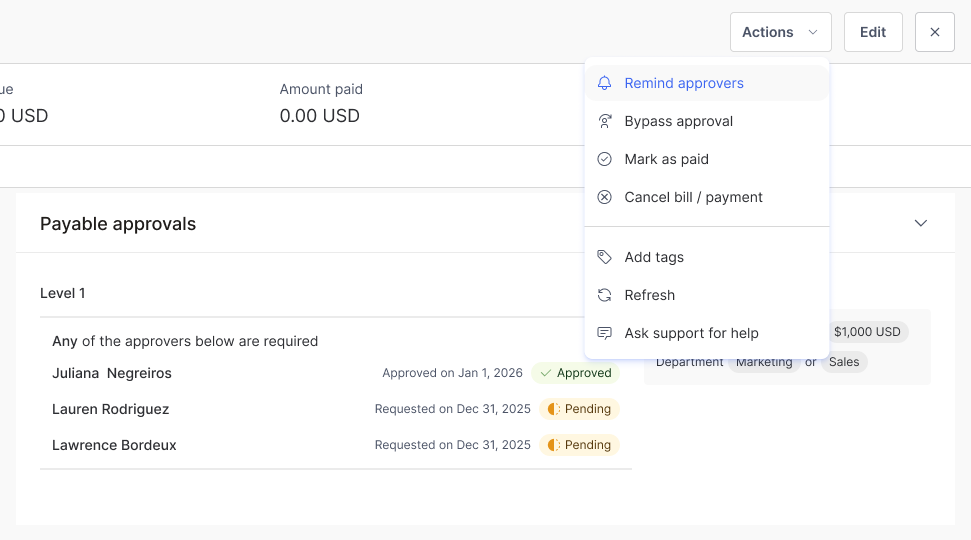Click Lauren Rodriguez's Pending status badge
This screenshot has height=540, width=971.
[x=580, y=409]
